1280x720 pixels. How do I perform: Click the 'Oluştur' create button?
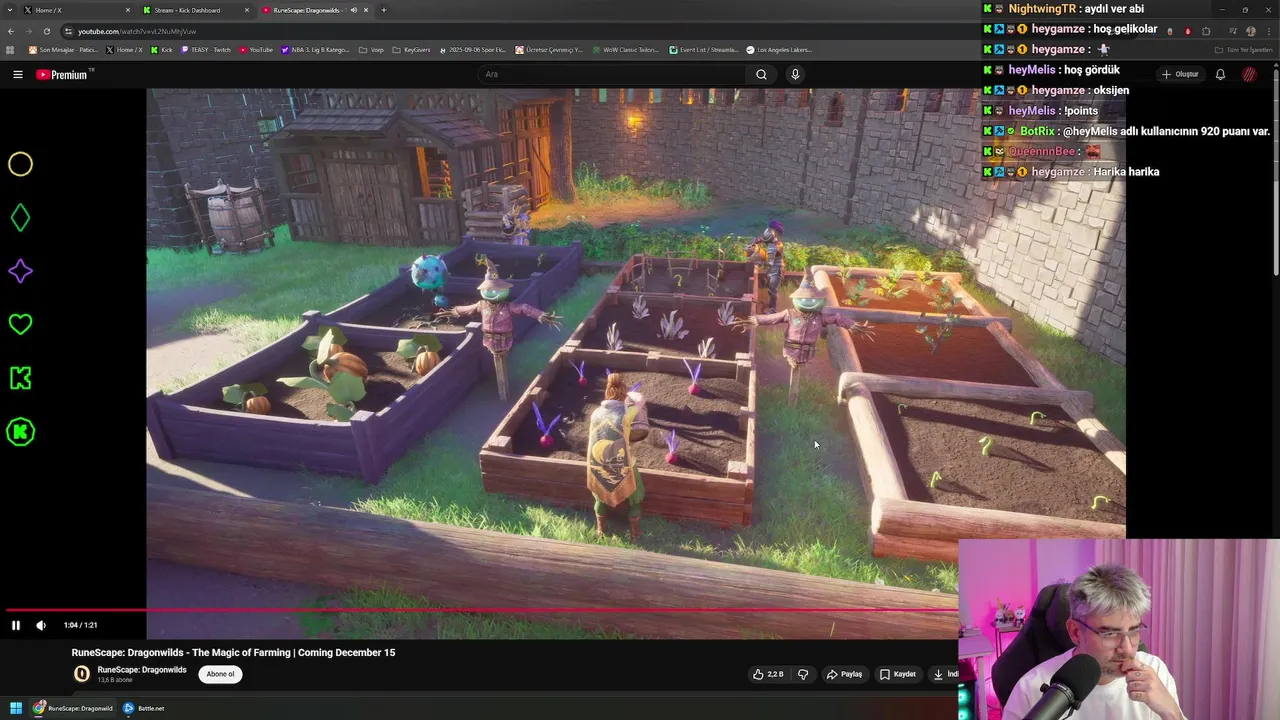(1180, 74)
